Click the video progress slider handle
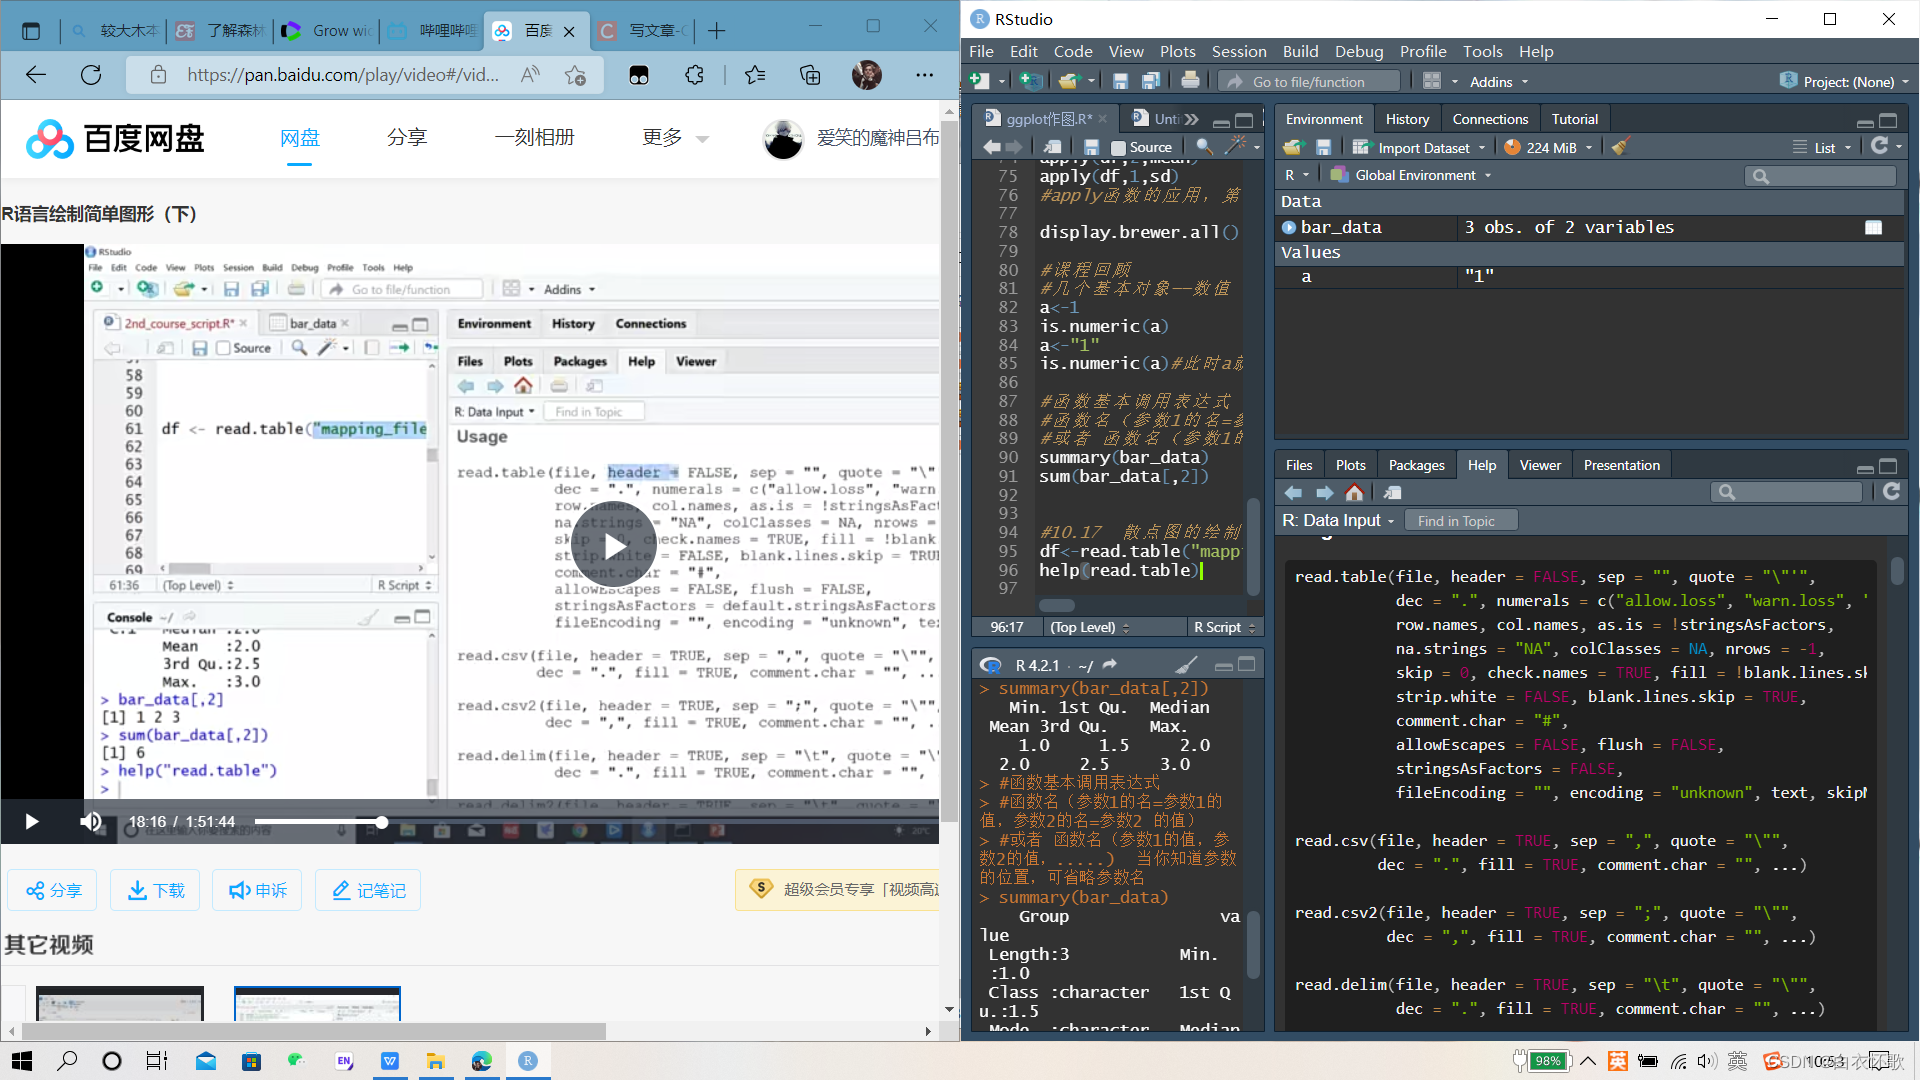This screenshot has width=1920, height=1080. point(381,822)
